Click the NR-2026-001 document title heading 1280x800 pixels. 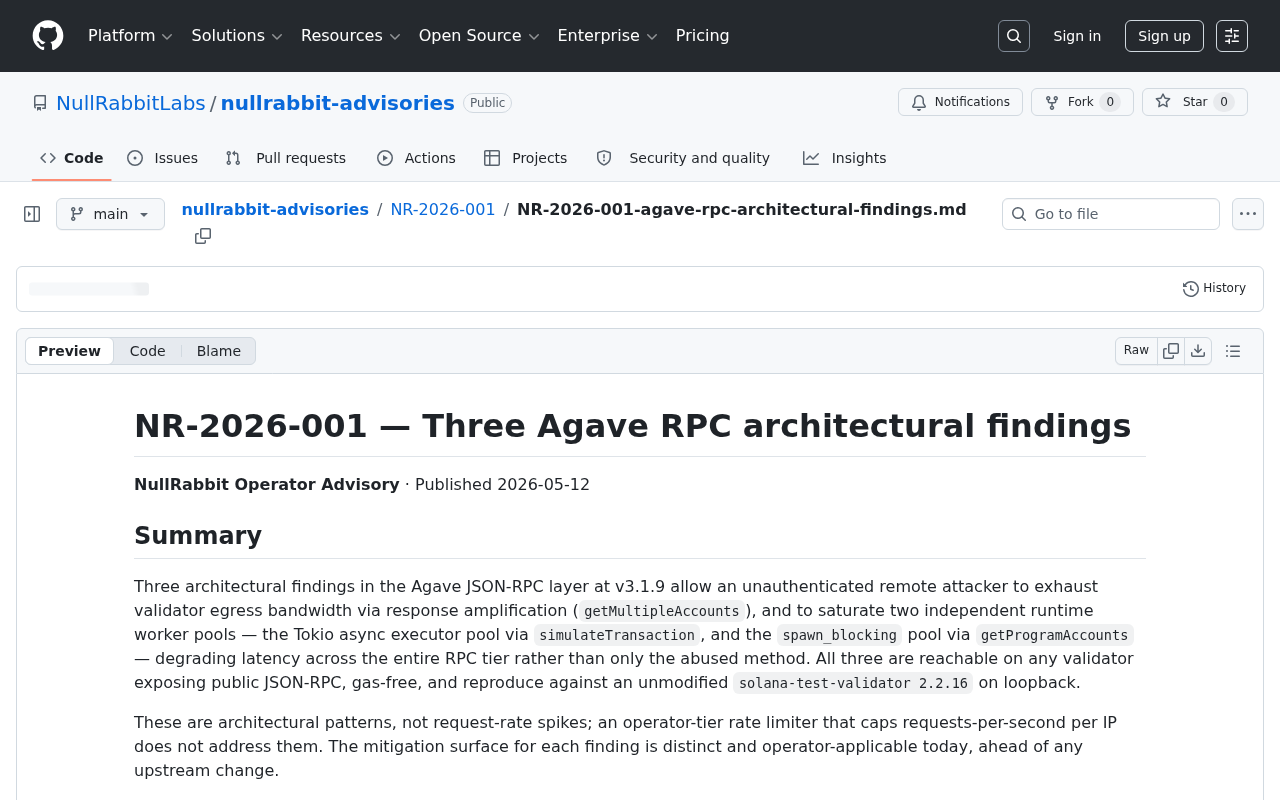pos(633,426)
